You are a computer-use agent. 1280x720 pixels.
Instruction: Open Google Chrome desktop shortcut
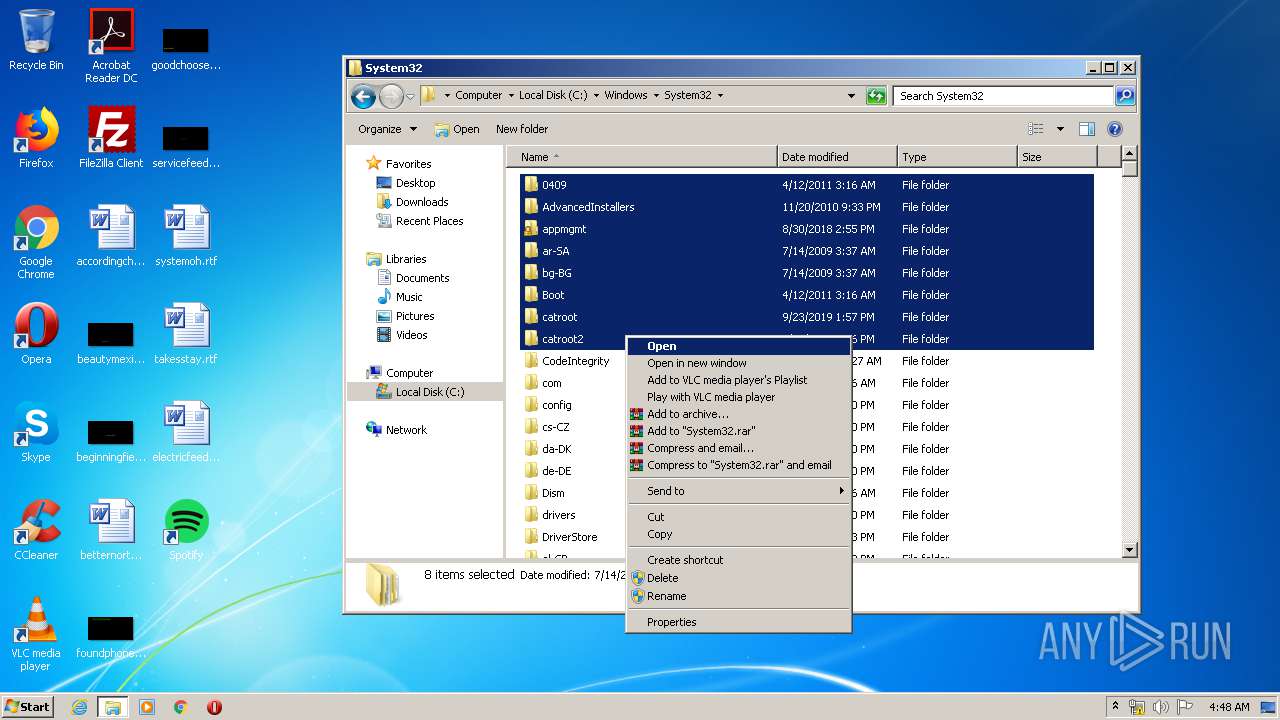point(36,242)
